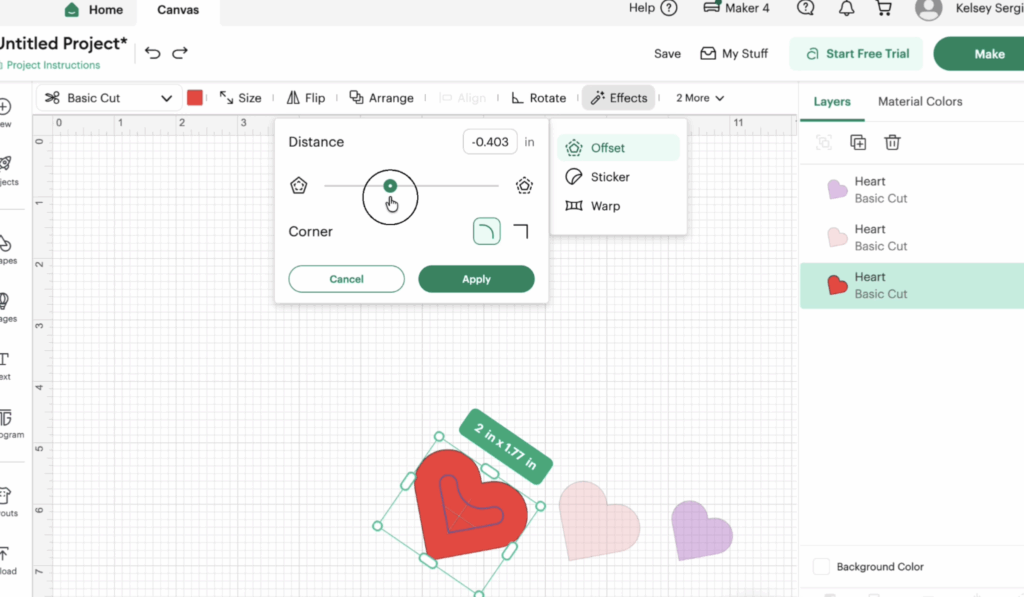Image resolution: width=1024 pixels, height=597 pixels.
Task: Open the Projects sidebar icon
Action: coord(8,170)
